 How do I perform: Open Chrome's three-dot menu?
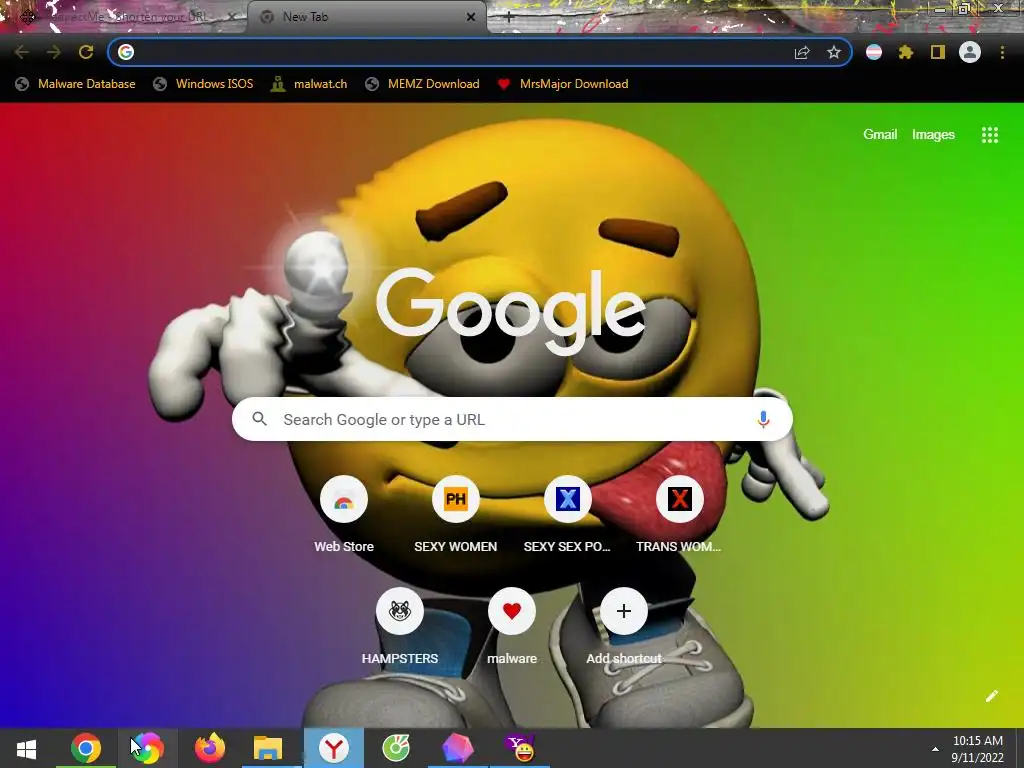pyautogui.click(x=1002, y=52)
